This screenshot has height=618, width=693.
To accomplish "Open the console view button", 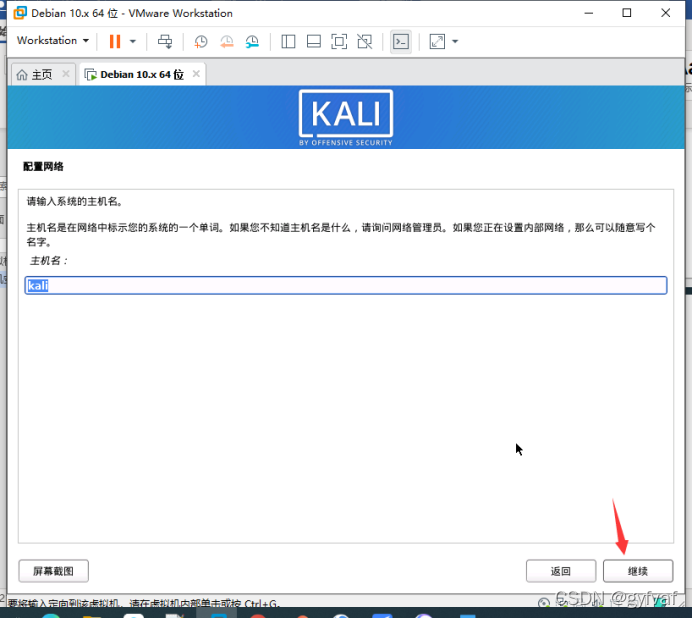I will click(x=401, y=42).
